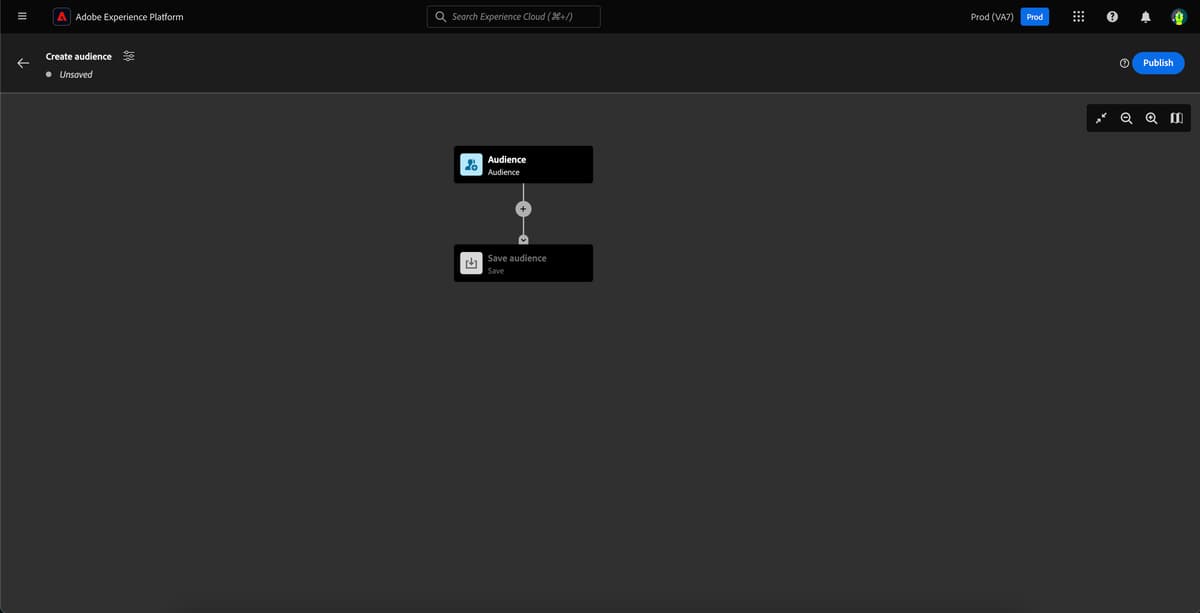This screenshot has height=613, width=1200.
Task: Click the notifications bell icon
Action: click(x=1145, y=16)
